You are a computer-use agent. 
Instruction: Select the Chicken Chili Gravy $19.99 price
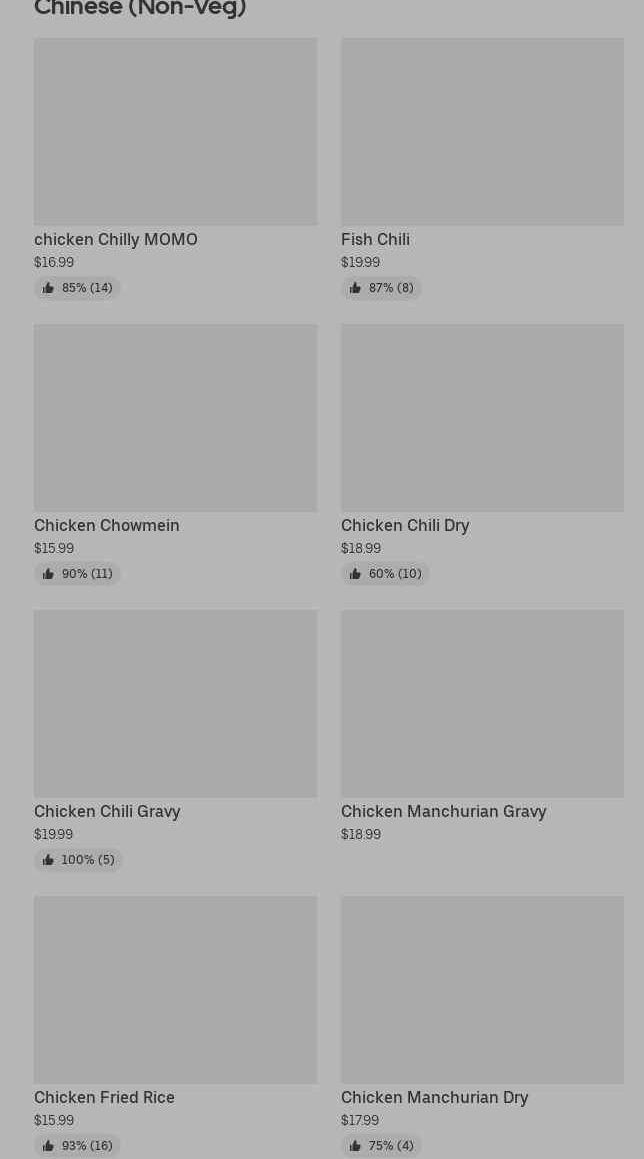[x=53, y=834]
